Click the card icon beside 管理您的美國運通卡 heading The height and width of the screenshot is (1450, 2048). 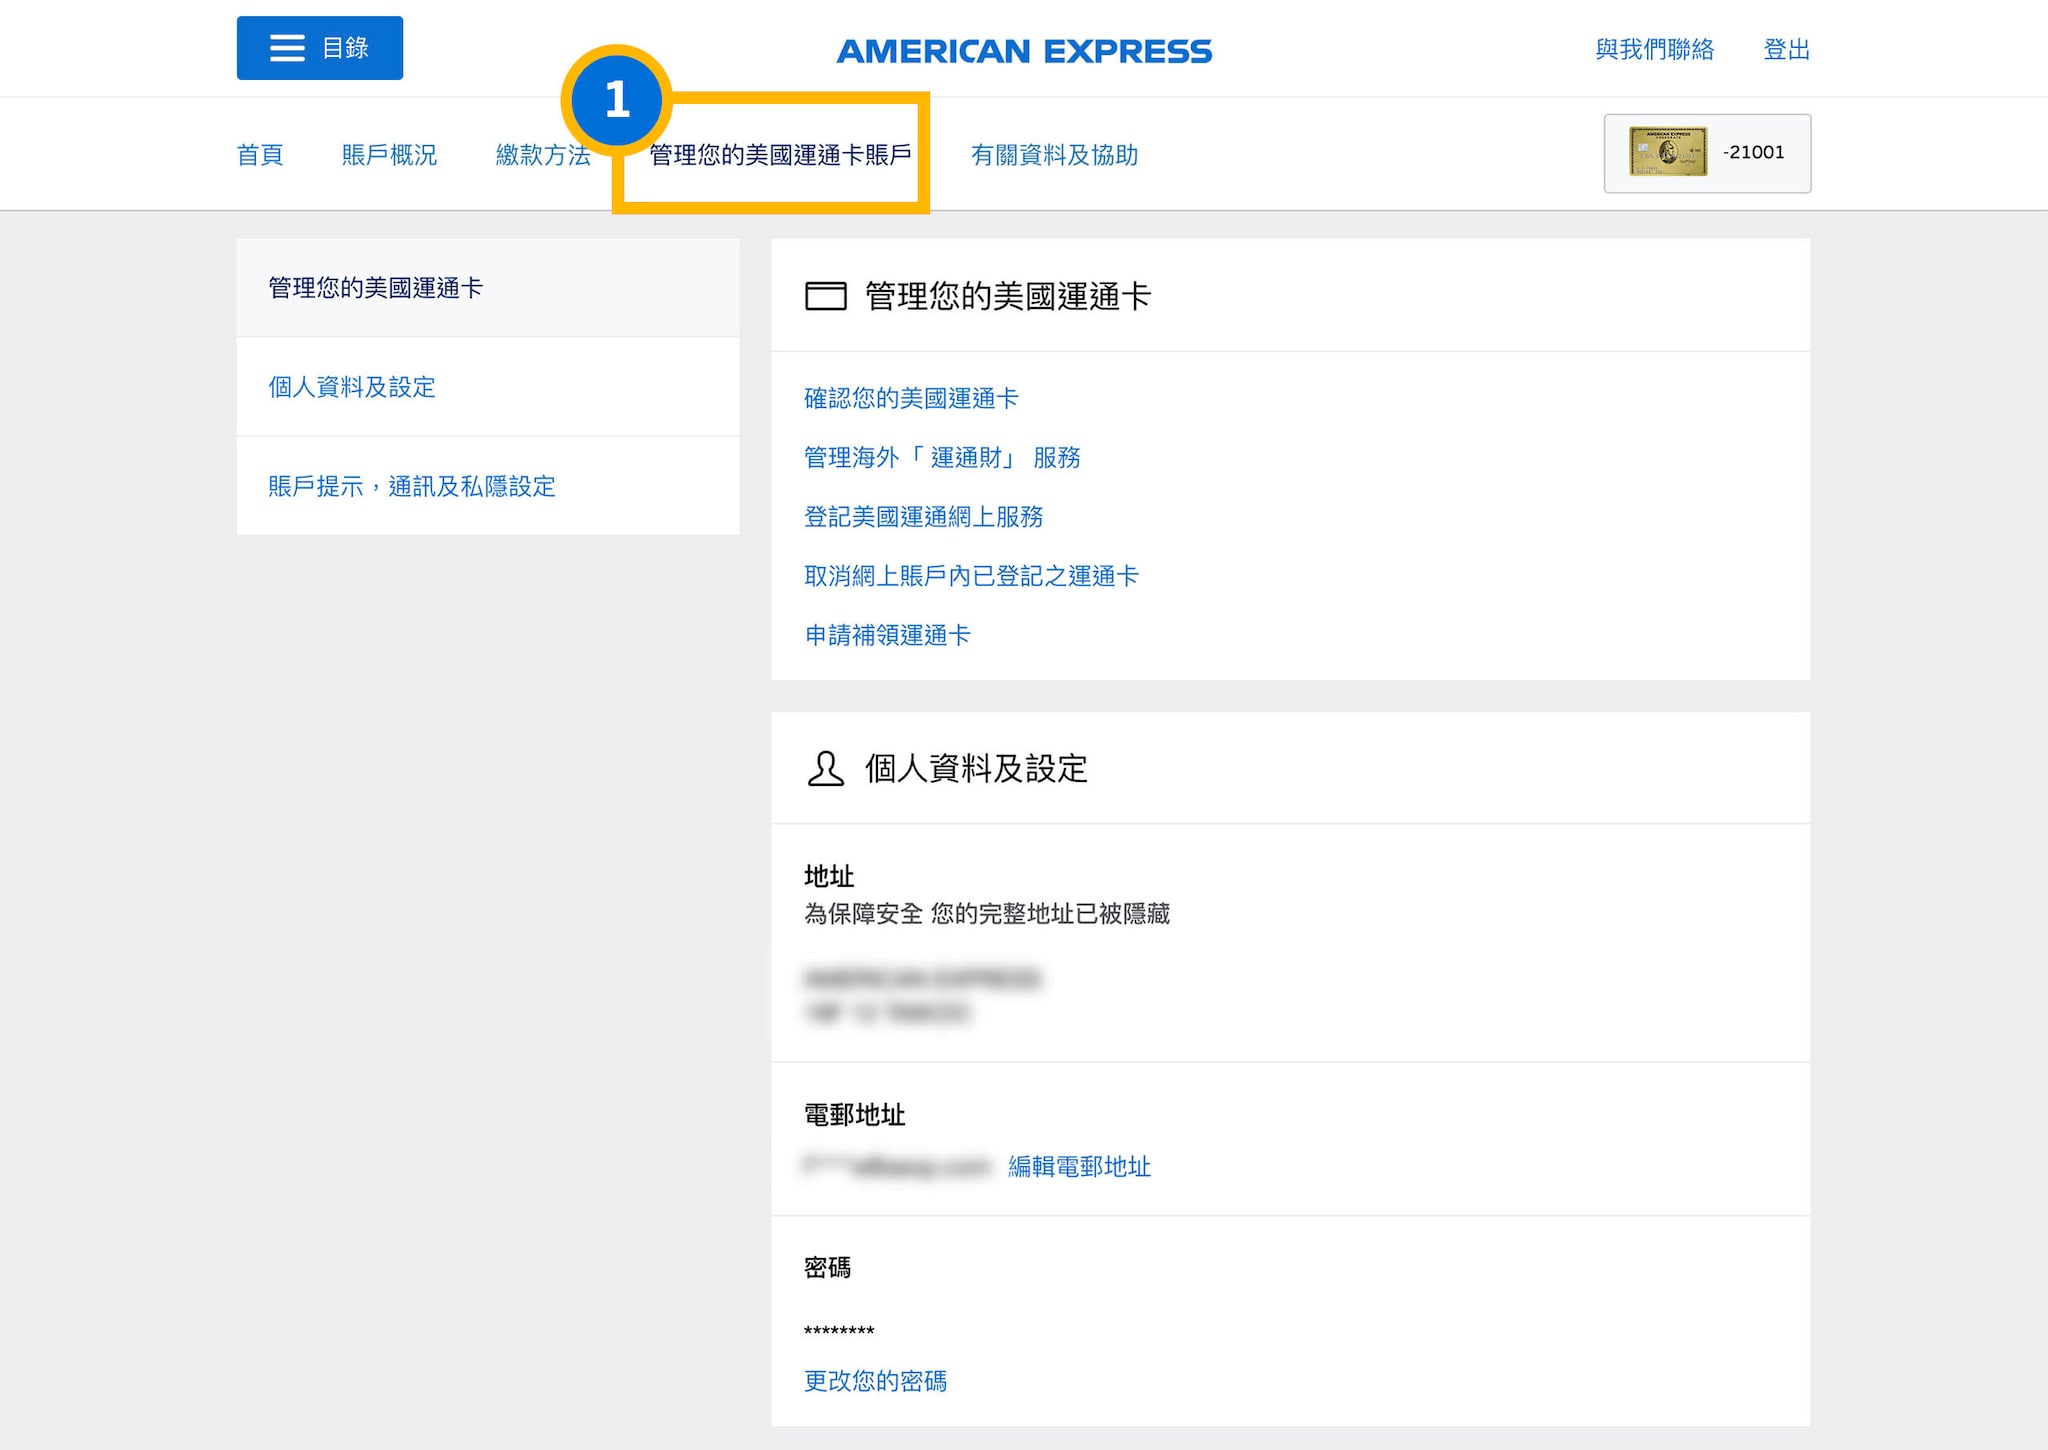(826, 295)
